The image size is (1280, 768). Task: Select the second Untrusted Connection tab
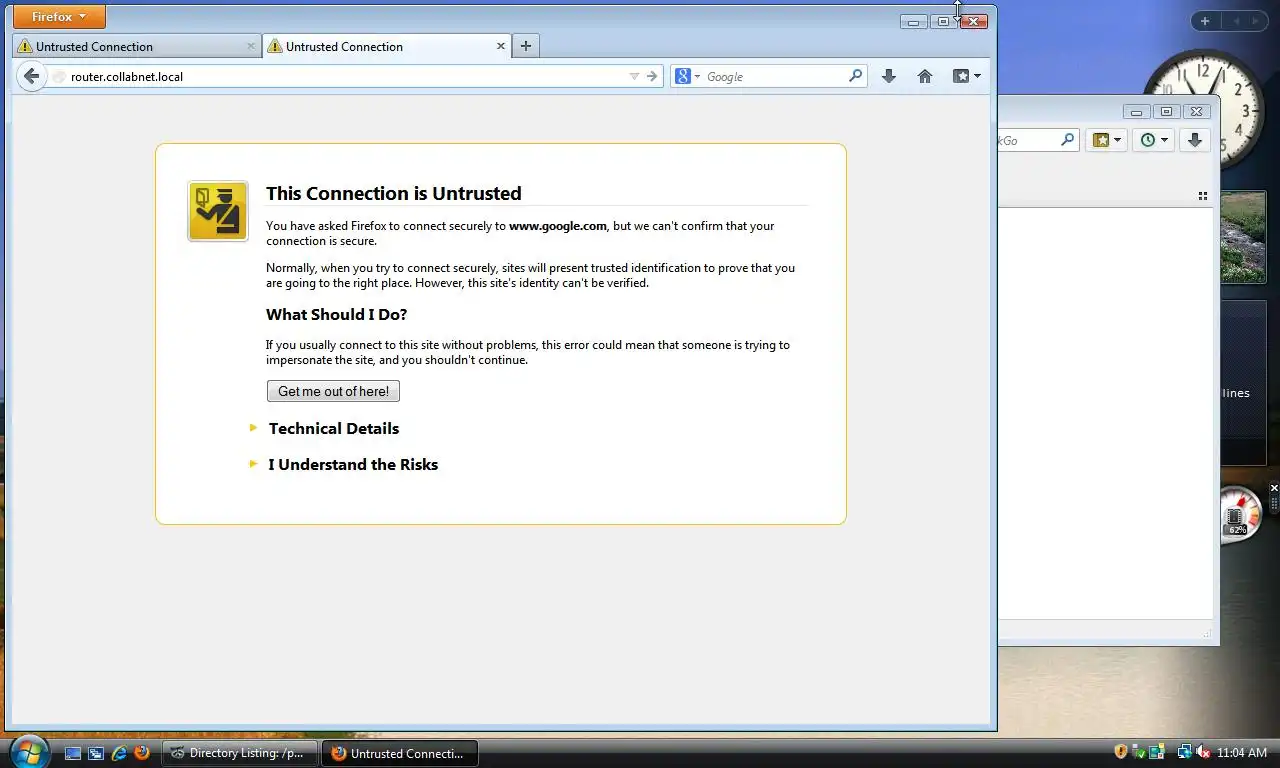click(x=387, y=46)
